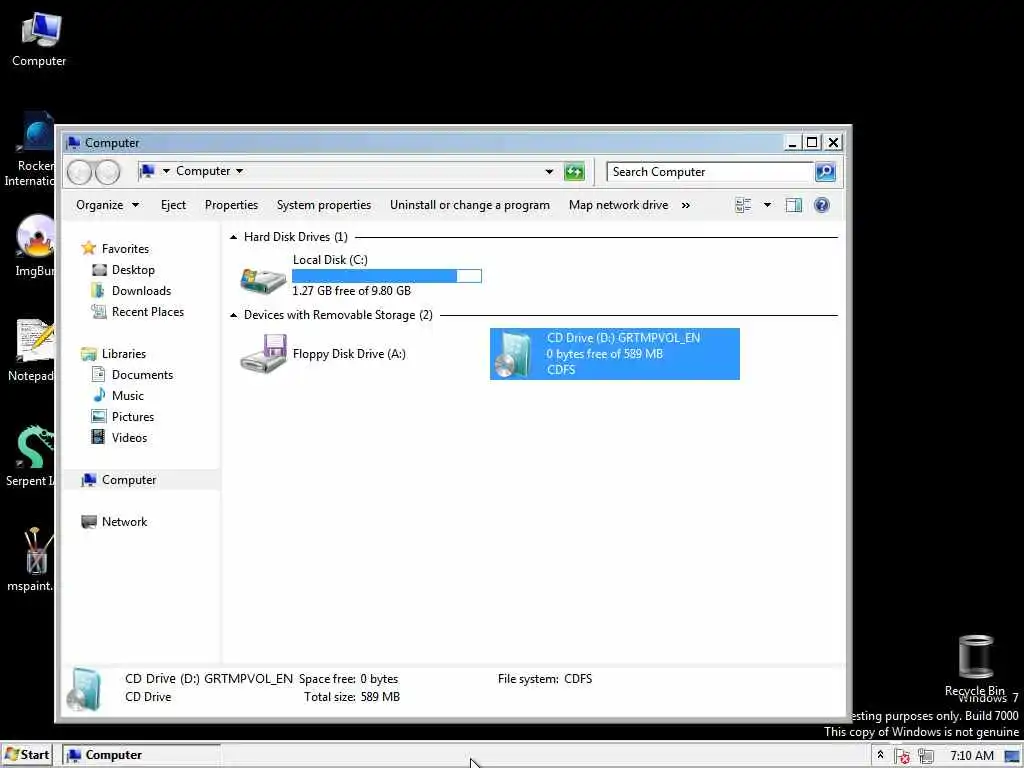Viewport: 1024px width, 768px height.
Task: Toggle the preview pane button
Action: click(x=793, y=205)
